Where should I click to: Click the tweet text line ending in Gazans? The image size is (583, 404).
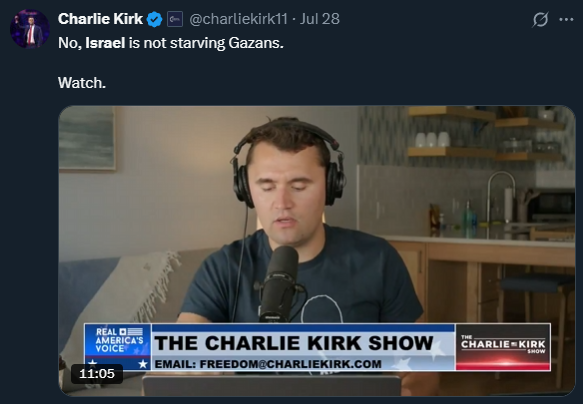[x=171, y=43]
